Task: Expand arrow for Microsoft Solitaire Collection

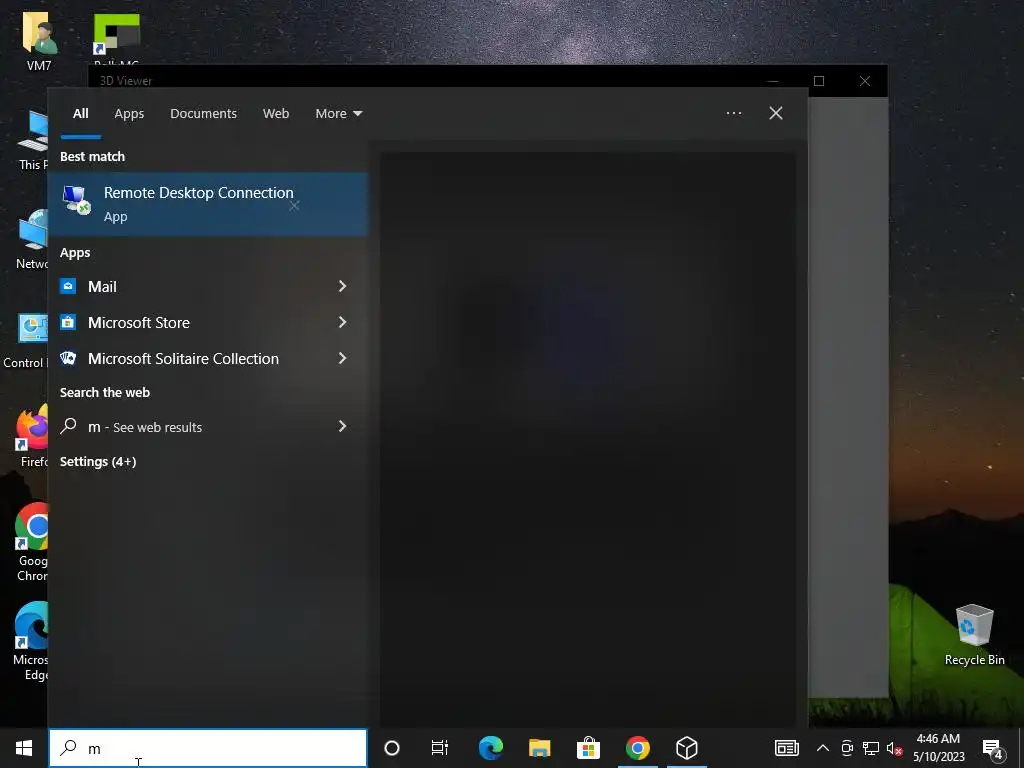Action: coord(342,358)
